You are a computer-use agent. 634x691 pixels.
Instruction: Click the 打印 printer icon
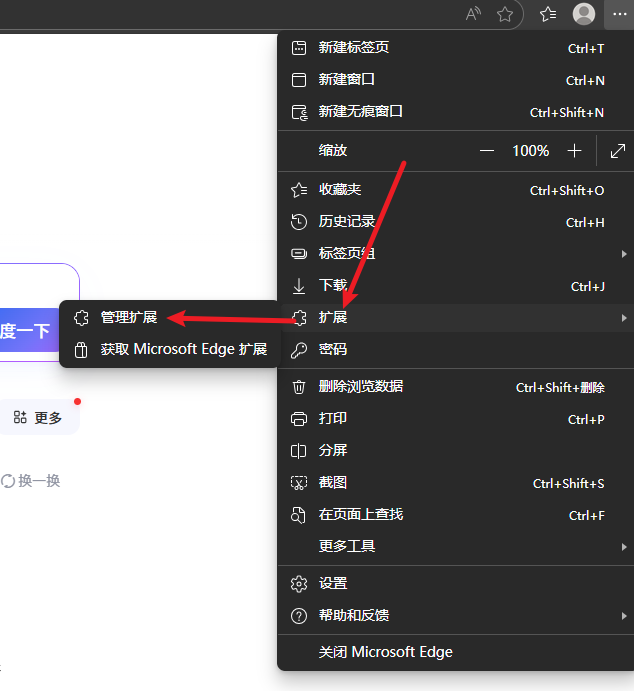click(299, 419)
